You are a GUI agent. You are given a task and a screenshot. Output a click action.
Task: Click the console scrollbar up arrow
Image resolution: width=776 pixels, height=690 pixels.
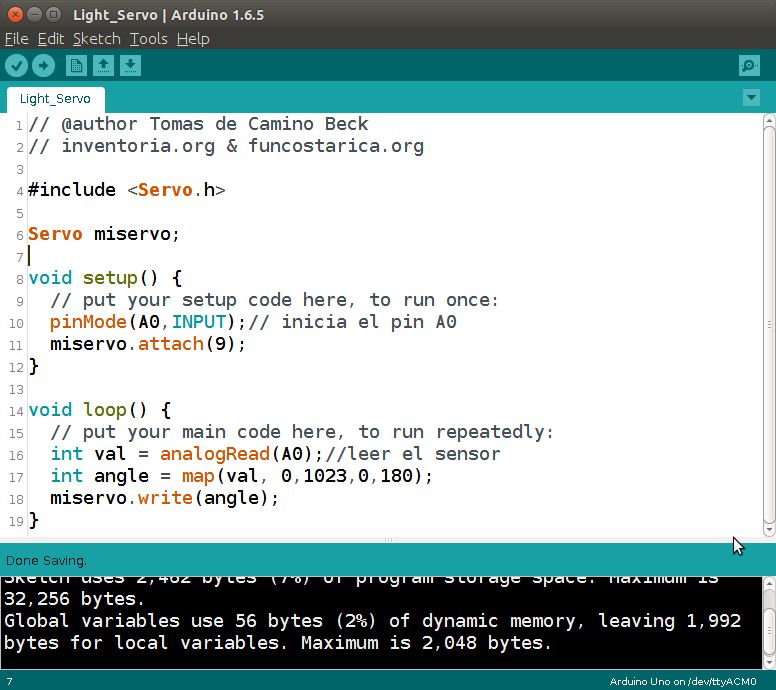(x=769, y=584)
